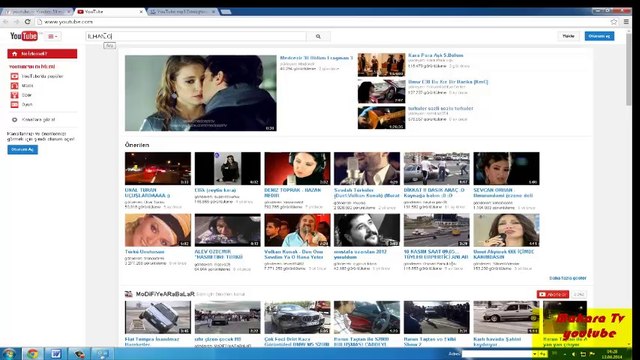The height and width of the screenshot is (360, 640).
Task: Subscribe with the red 'Abone ol' button
Action: 553,294
